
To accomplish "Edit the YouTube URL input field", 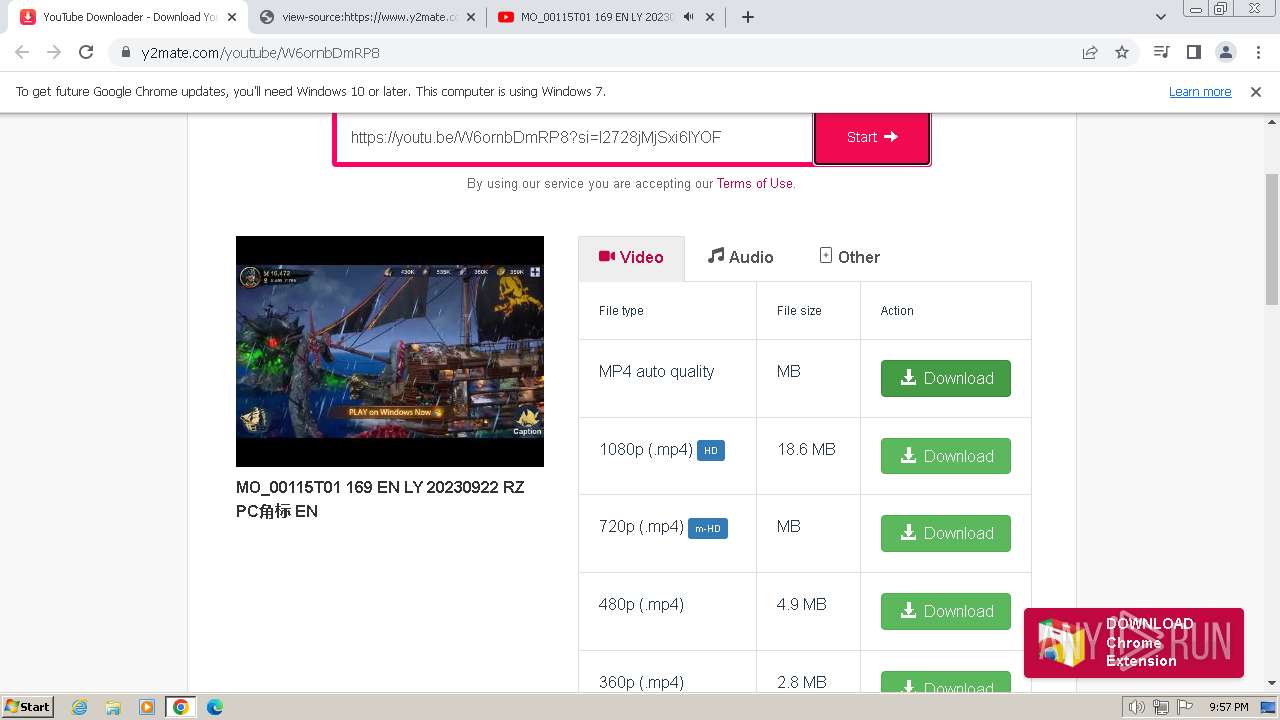I will 574,138.
